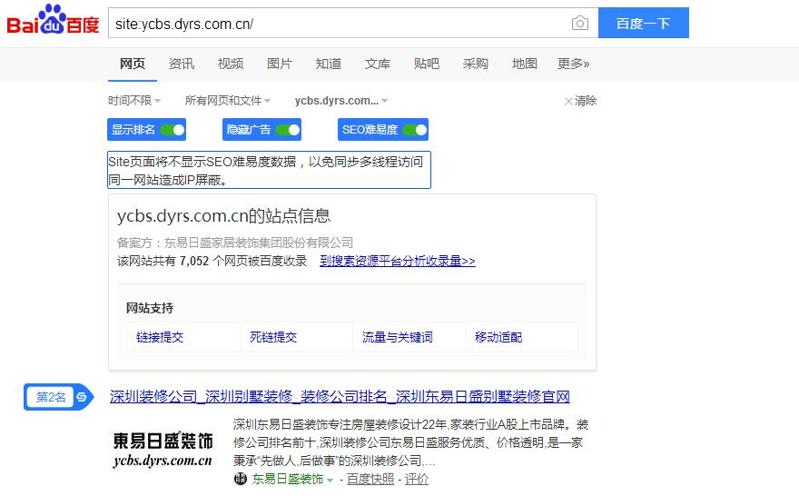Open the 流量与关键词 link

pos(397,337)
